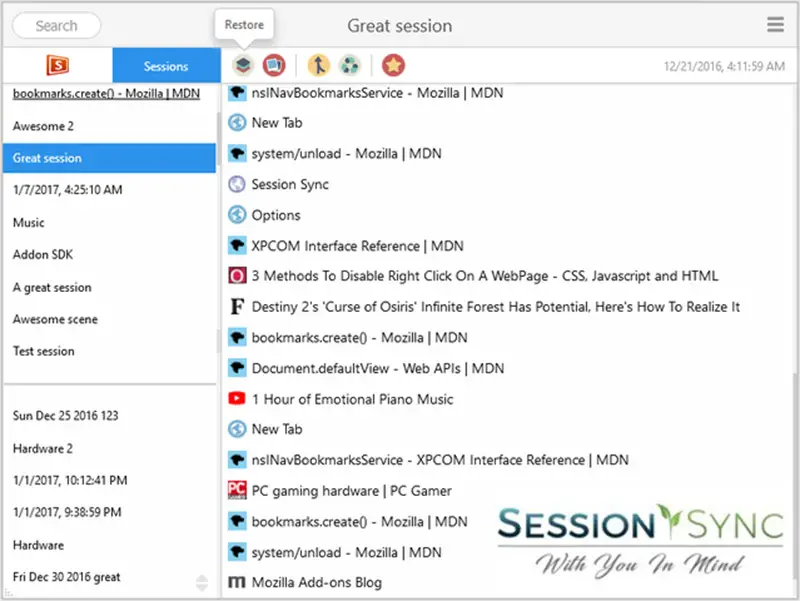
Task: Switch to the orange S history tab
Action: [57, 66]
